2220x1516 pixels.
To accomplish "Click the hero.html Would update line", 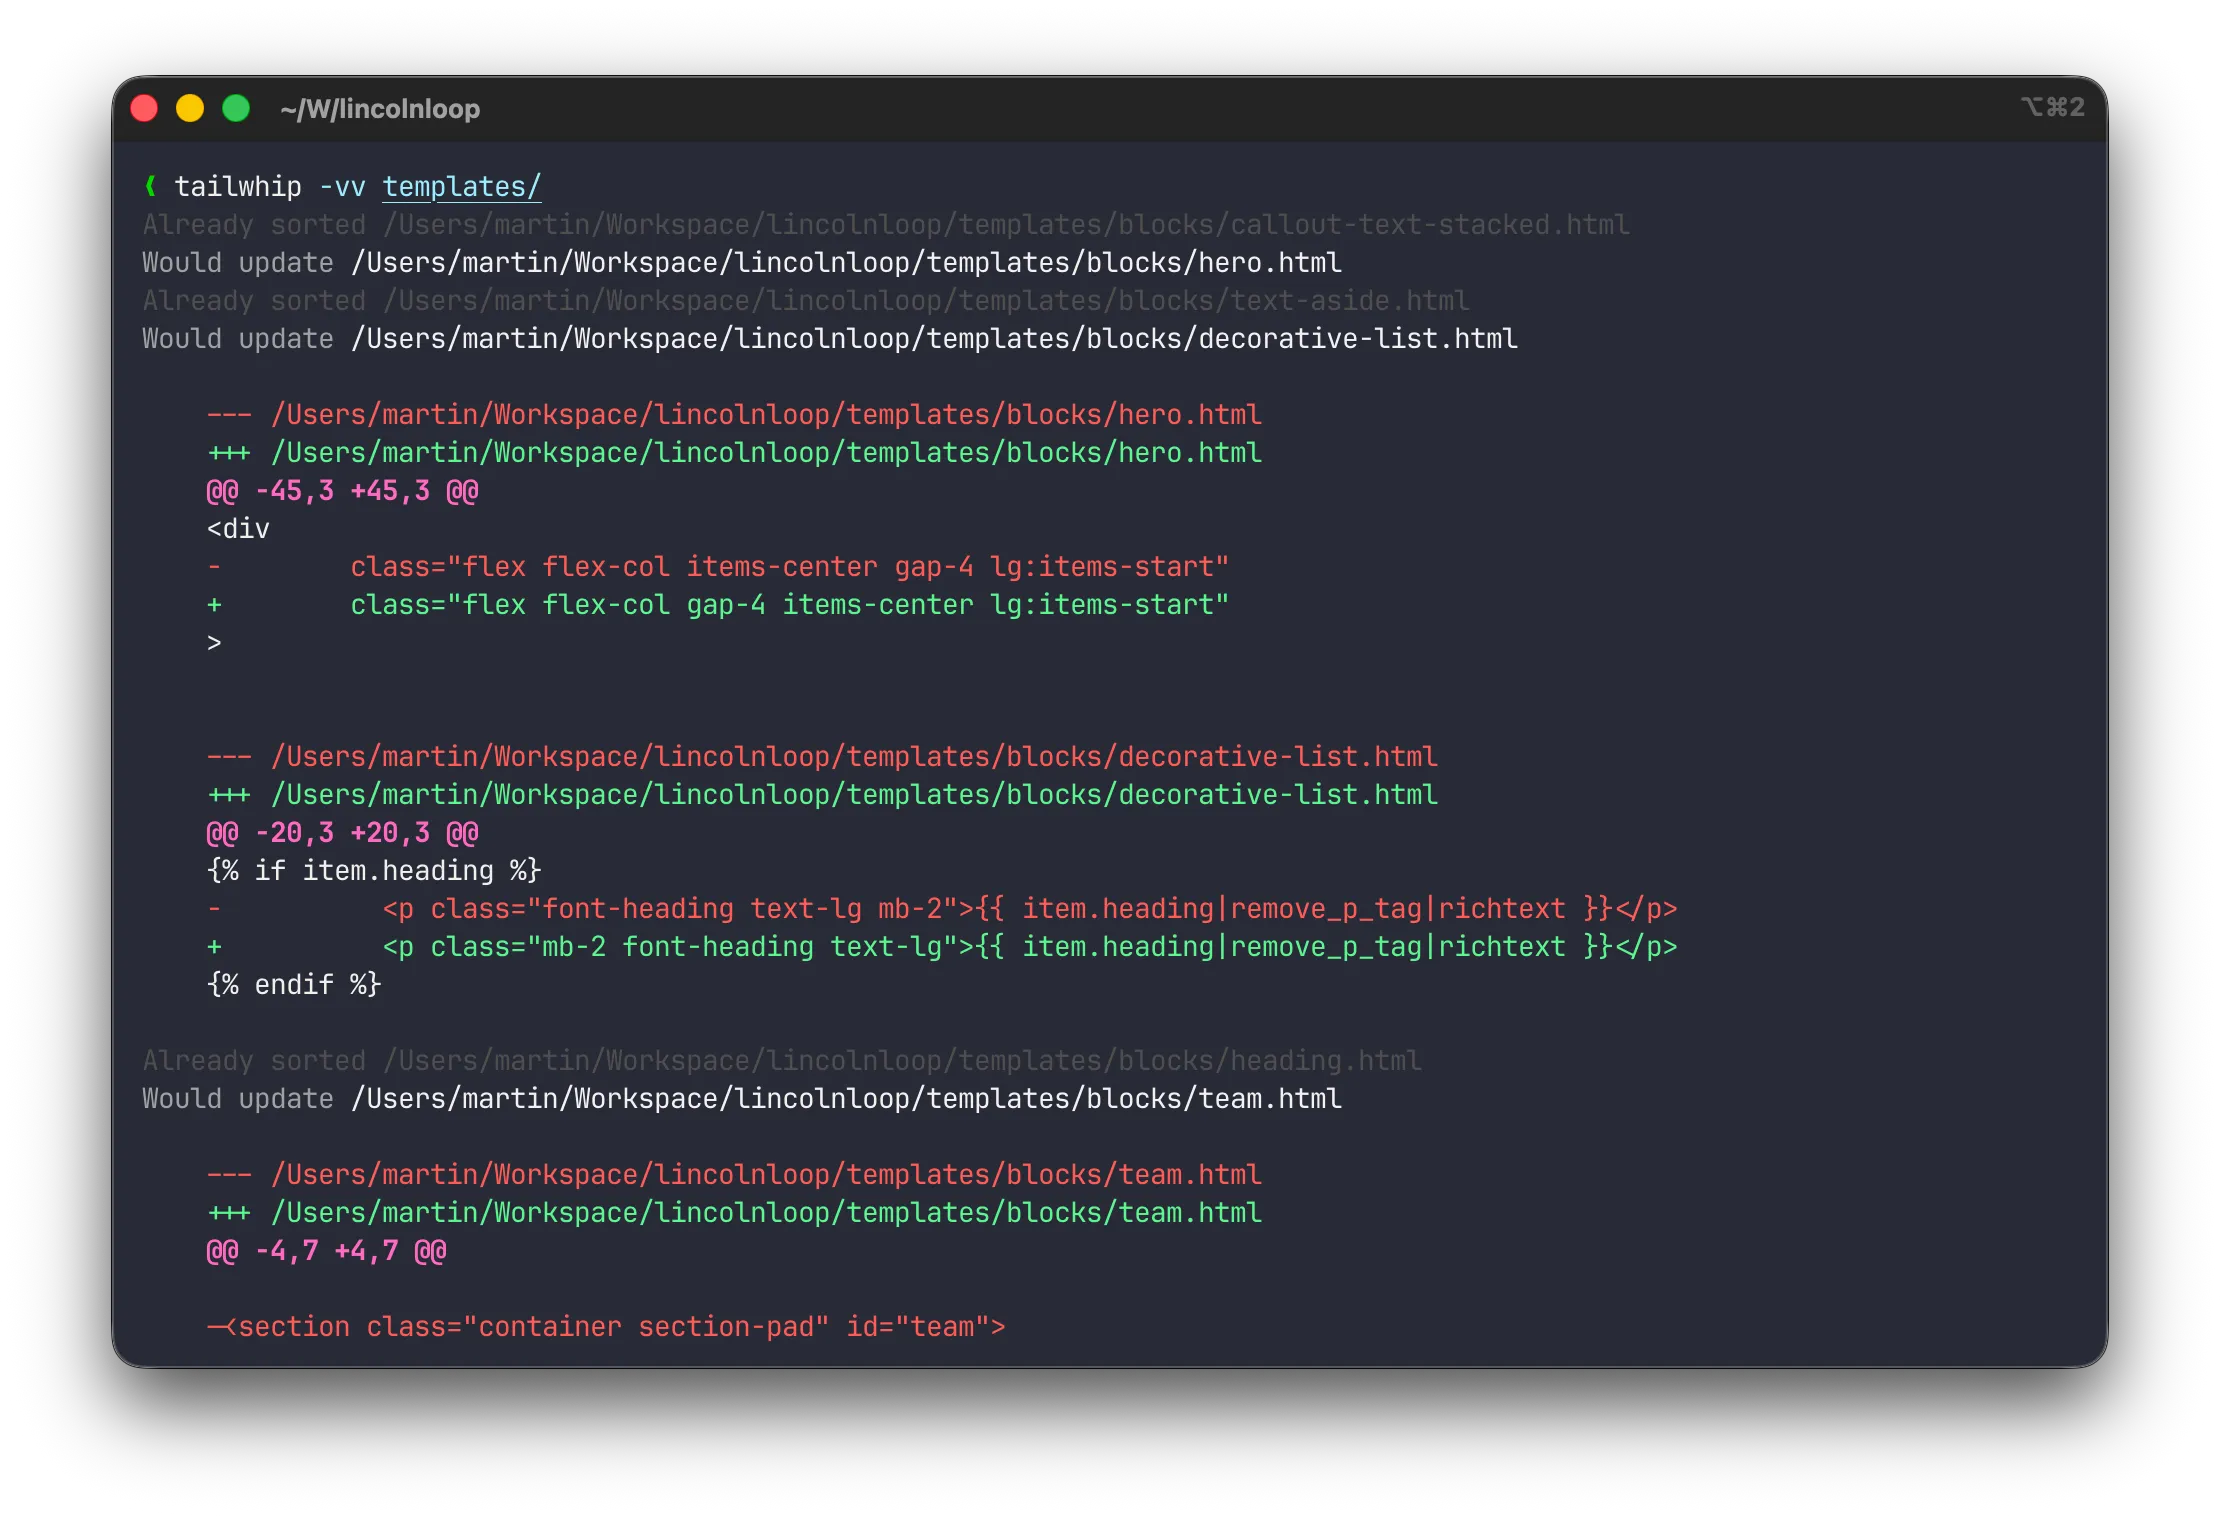I will 742,262.
